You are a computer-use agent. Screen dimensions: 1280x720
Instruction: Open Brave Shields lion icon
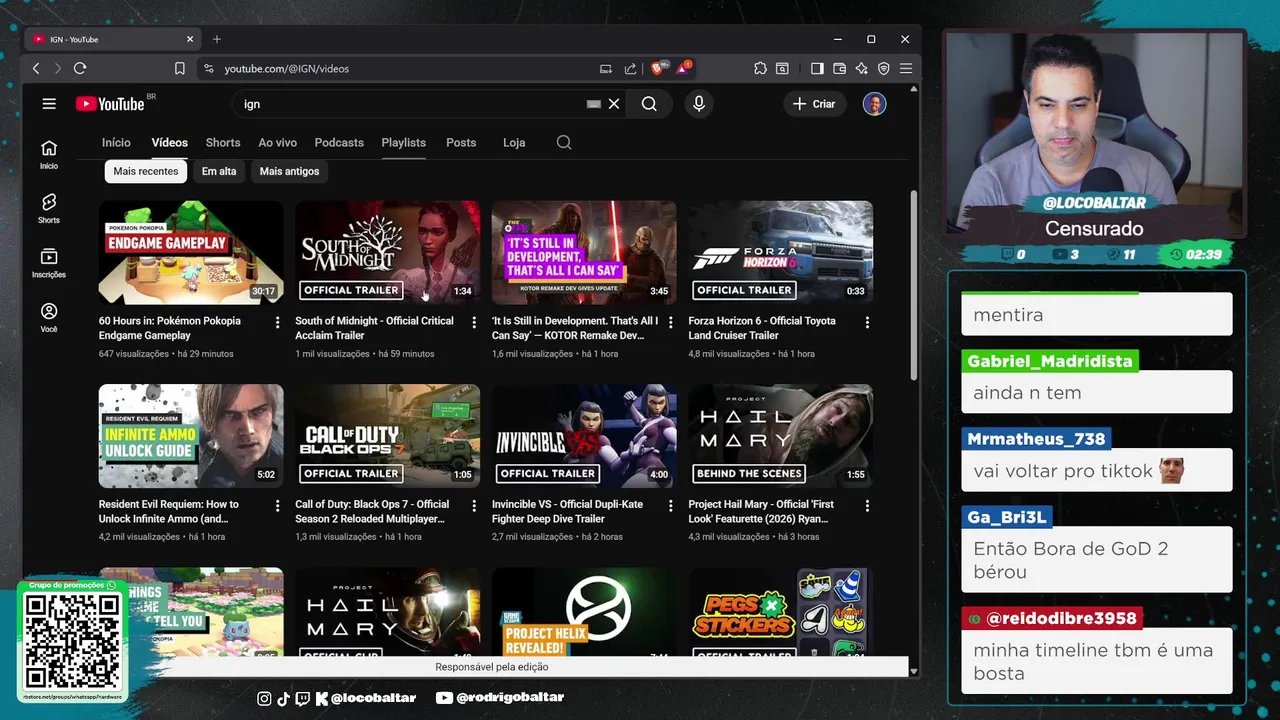pos(658,68)
